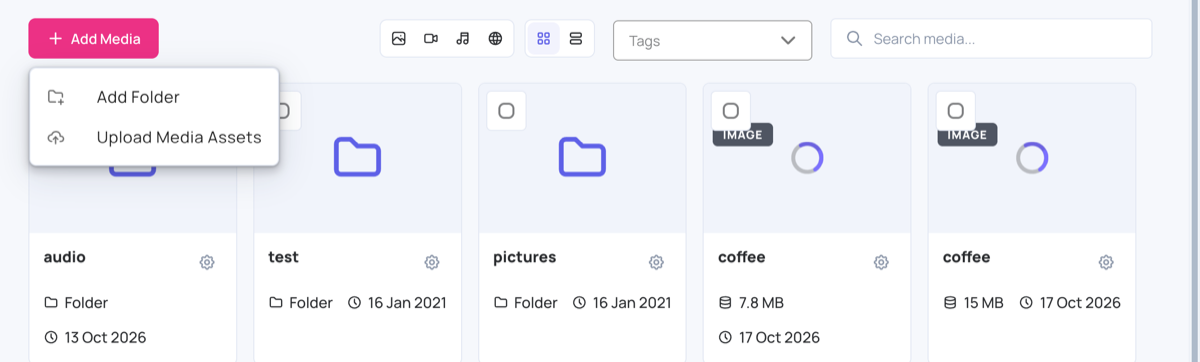Click the test folder name
Image resolution: width=1200 pixels, height=362 pixels.
point(284,257)
